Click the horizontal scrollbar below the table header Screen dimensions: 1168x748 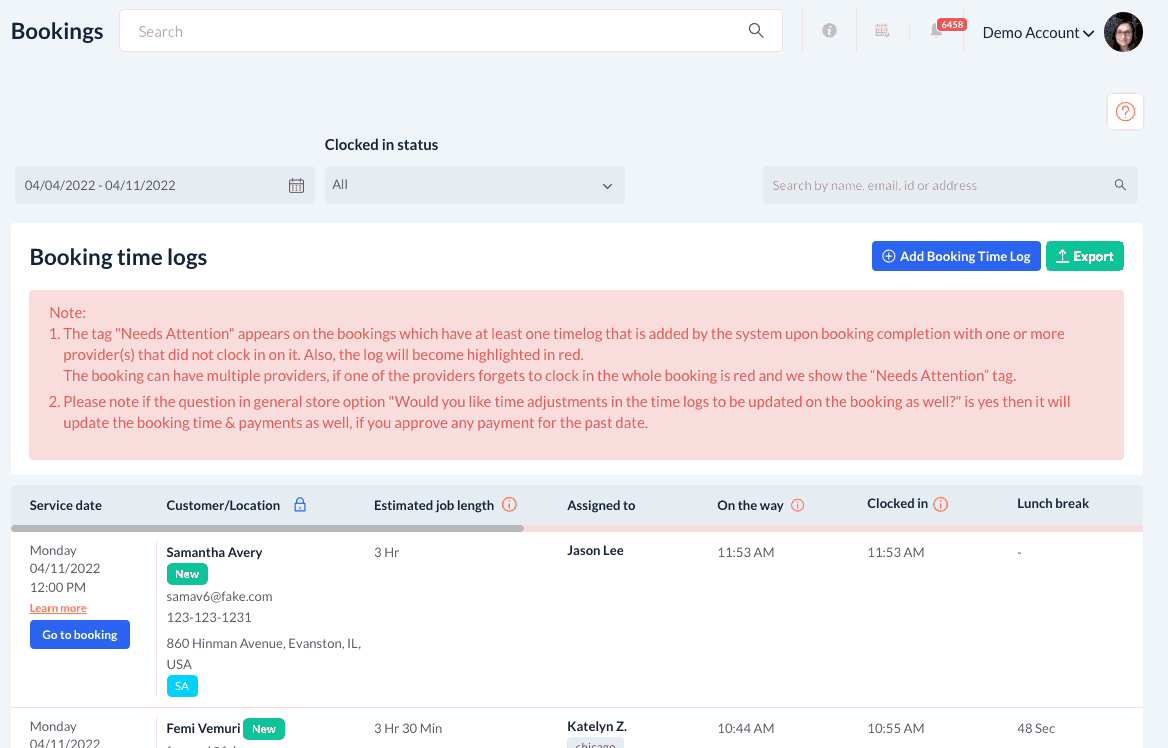pos(267,528)
